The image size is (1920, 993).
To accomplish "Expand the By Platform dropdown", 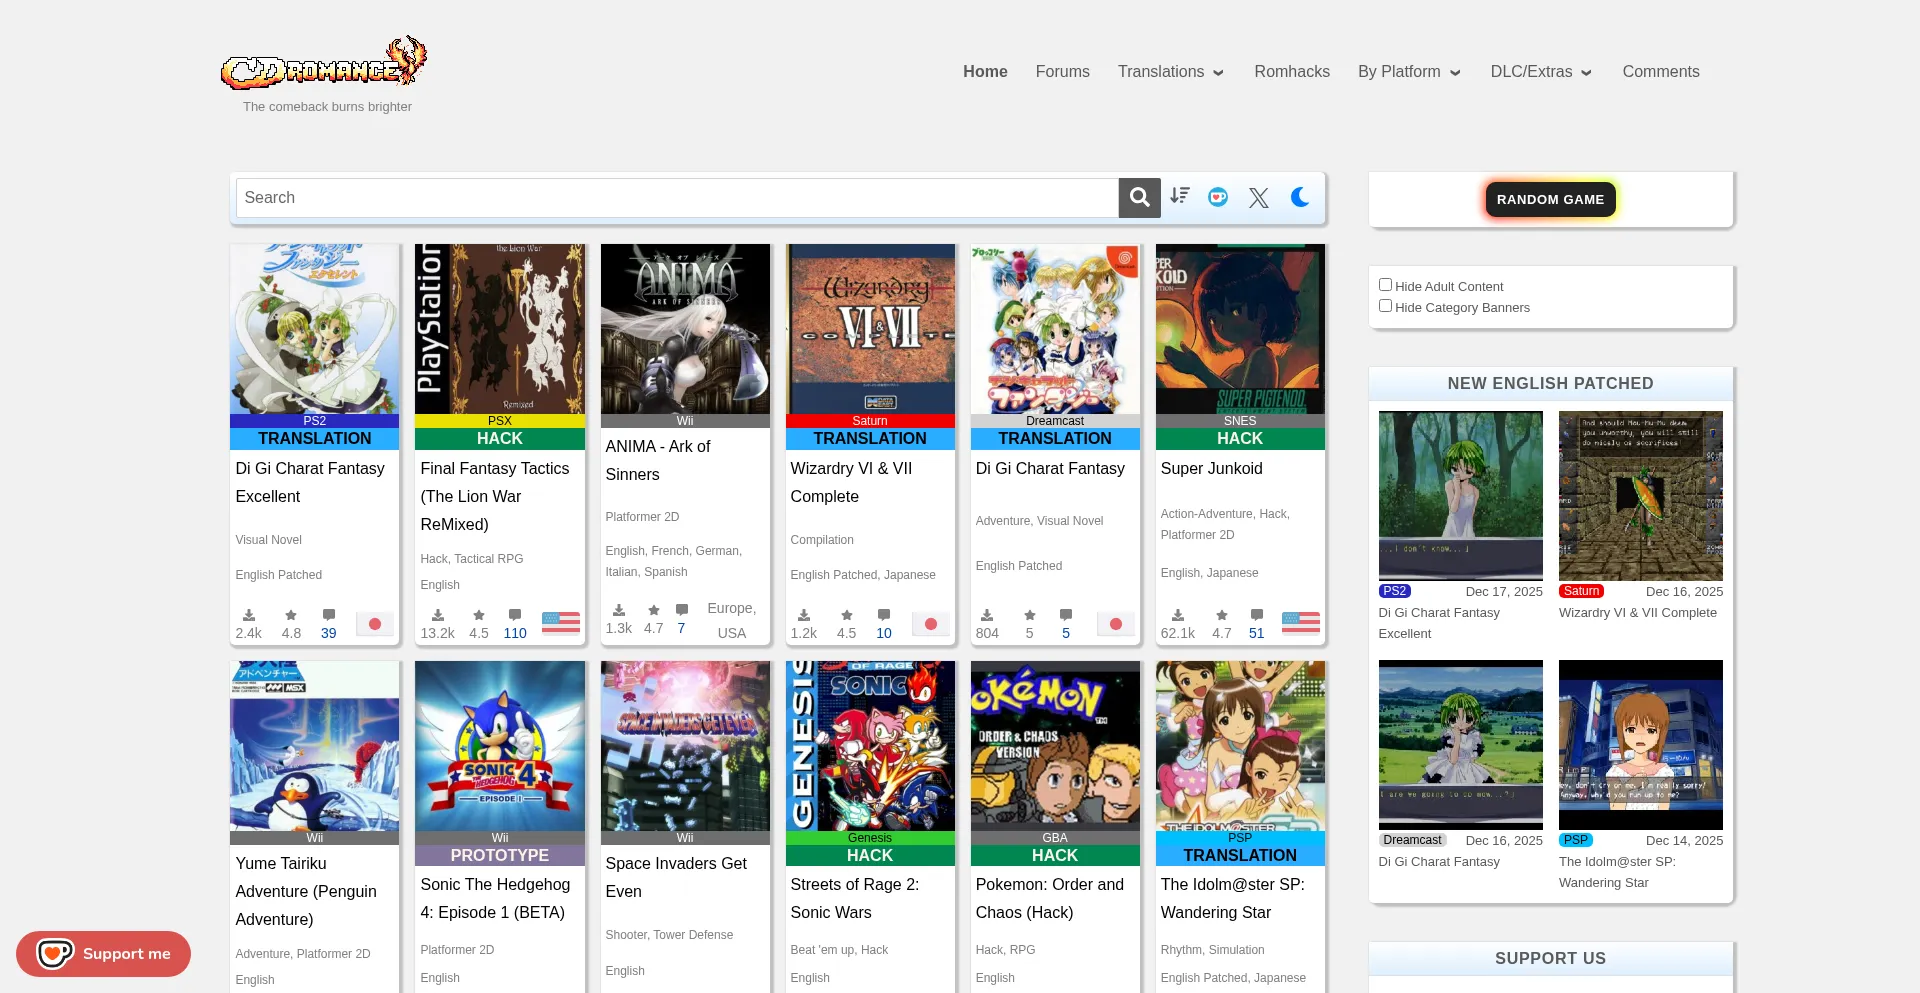I will click(1408, 72).
